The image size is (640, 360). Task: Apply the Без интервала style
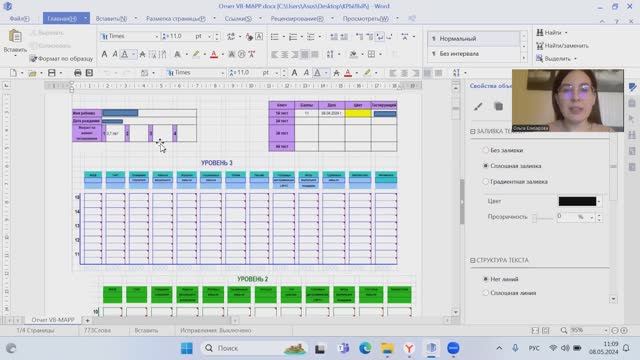coord(474,53)
